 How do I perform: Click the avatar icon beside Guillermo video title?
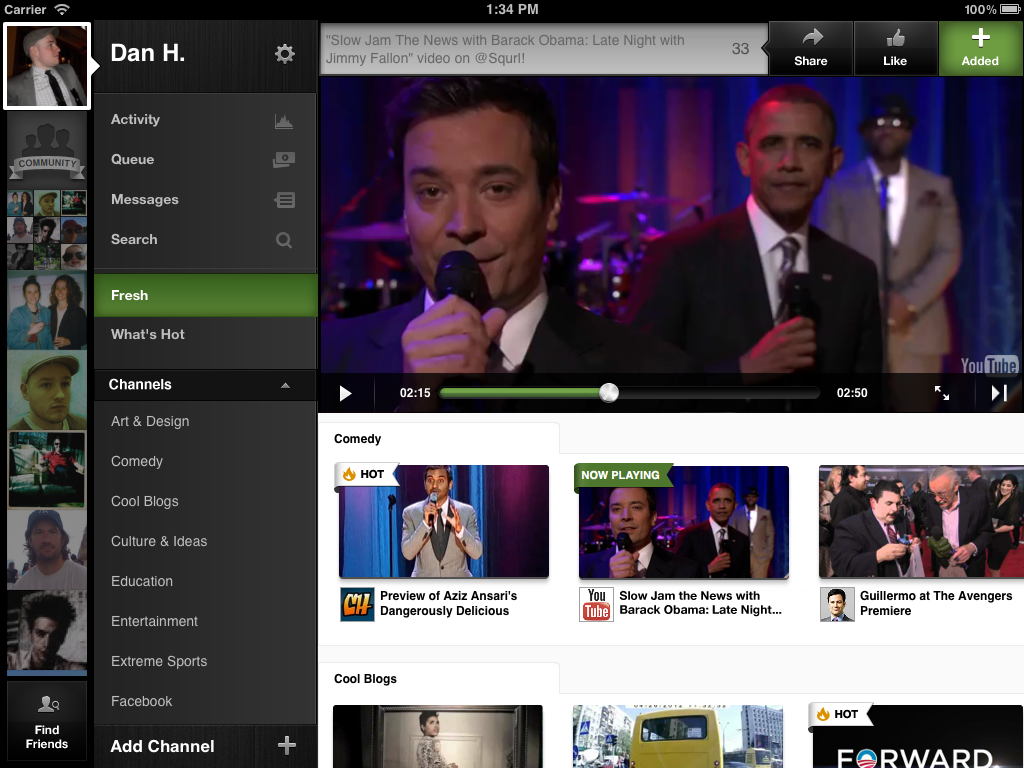click(837, 604)
